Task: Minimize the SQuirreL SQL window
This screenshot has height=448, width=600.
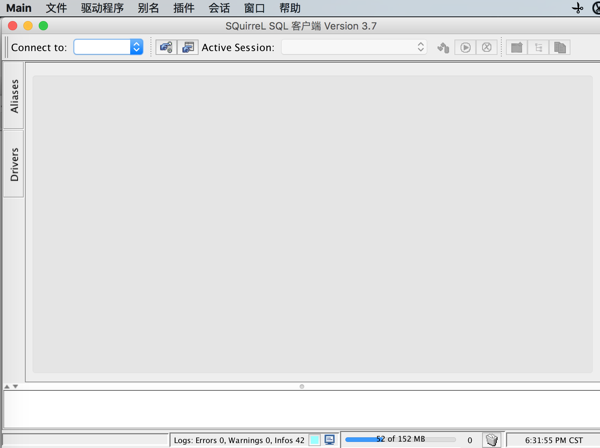Action: pos(28,26)
